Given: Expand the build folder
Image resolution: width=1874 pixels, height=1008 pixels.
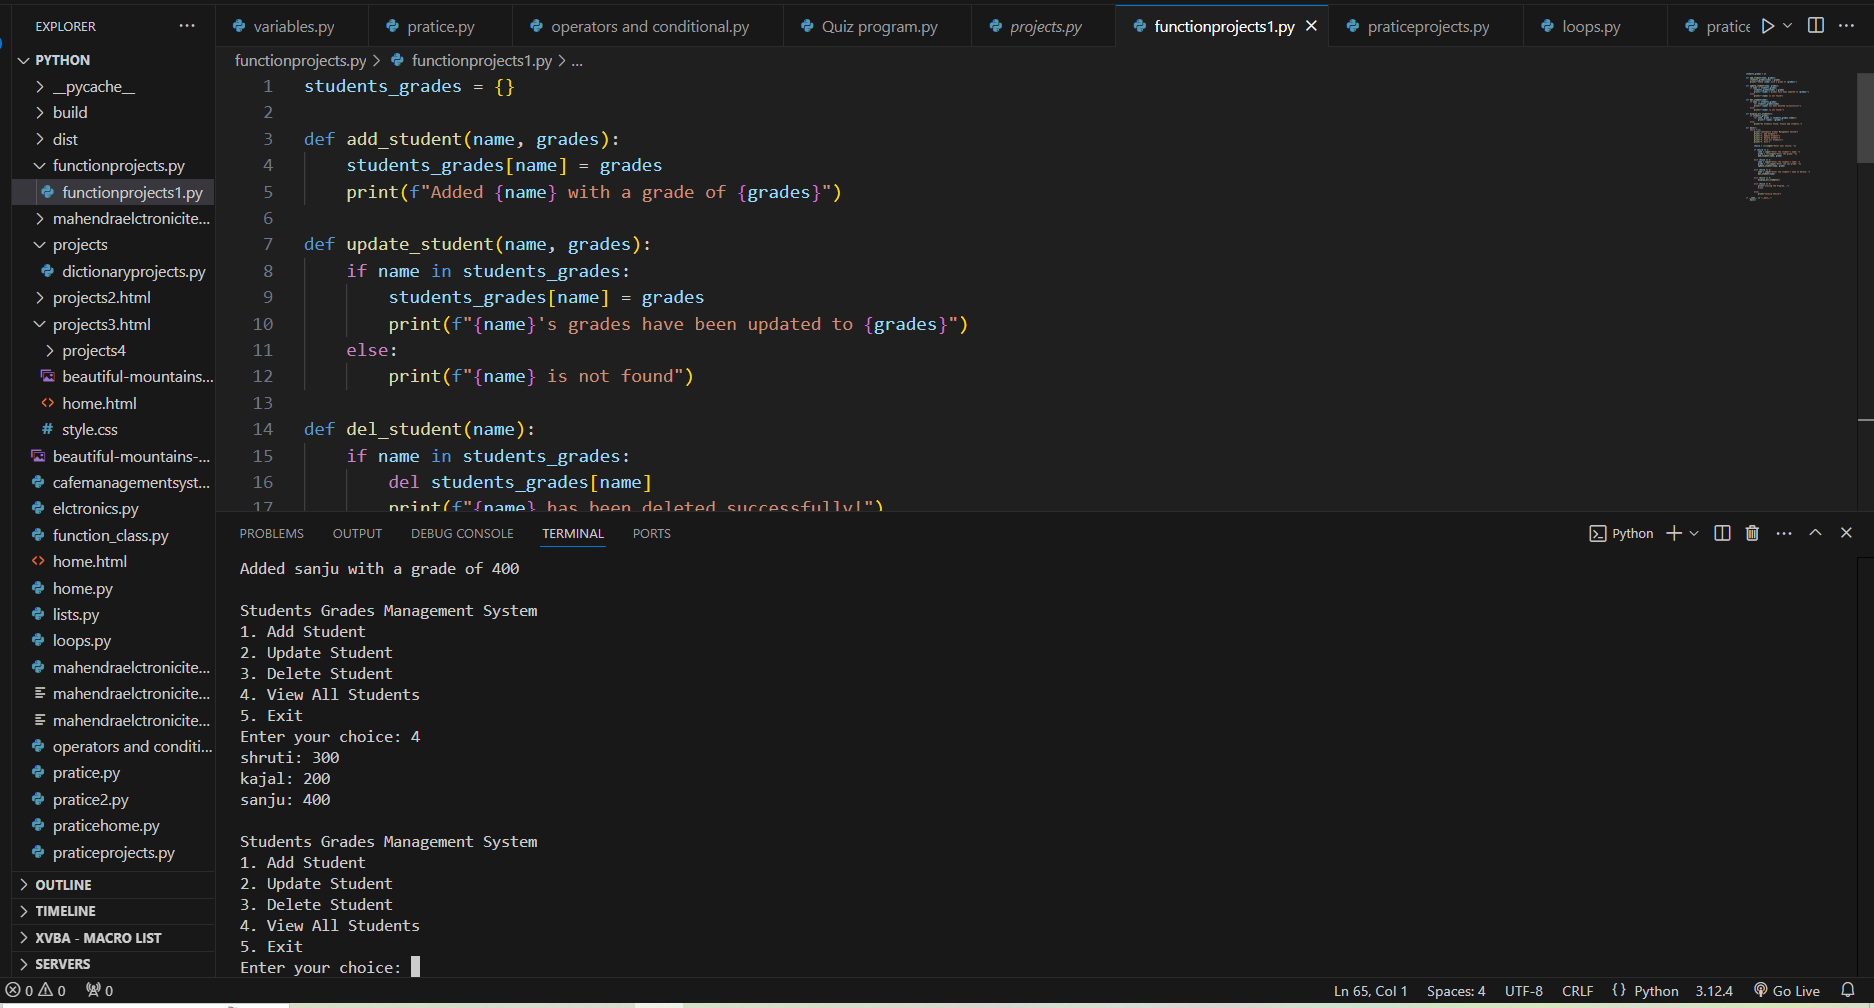Looking at the screenshot, I should (113, 113).
